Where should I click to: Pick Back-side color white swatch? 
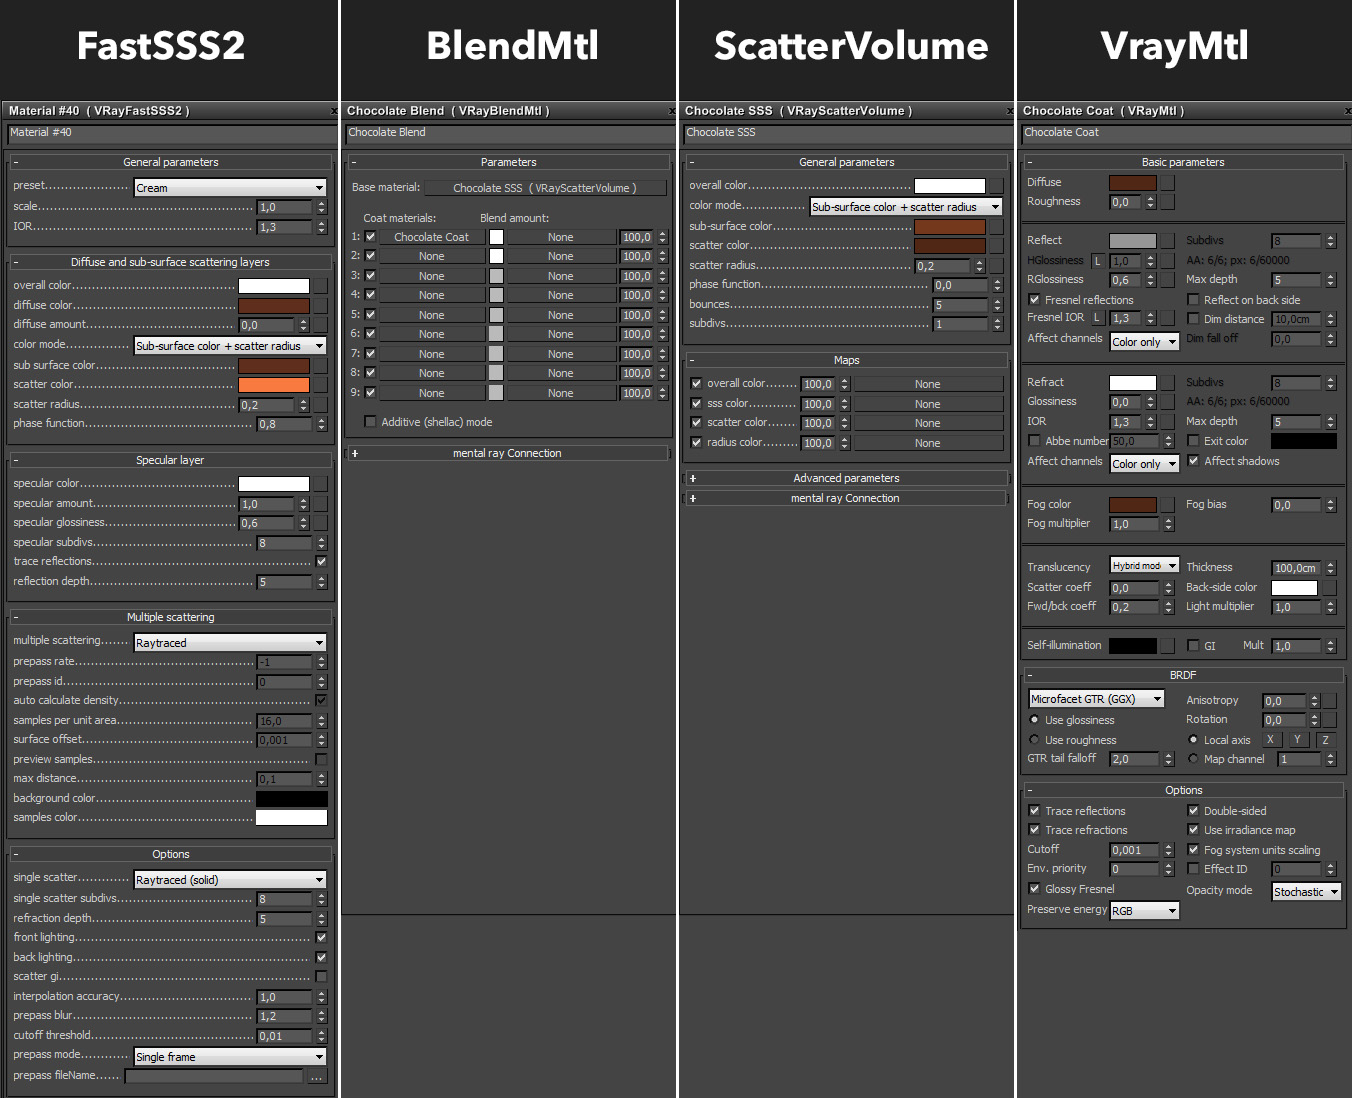[x=1294, y=588]
